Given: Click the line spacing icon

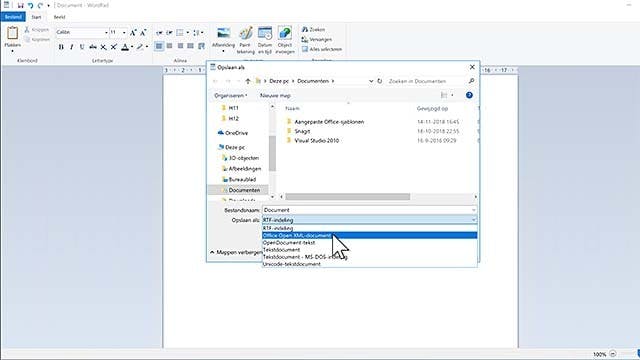Looking at the screenshot, I should pos(197,33).
